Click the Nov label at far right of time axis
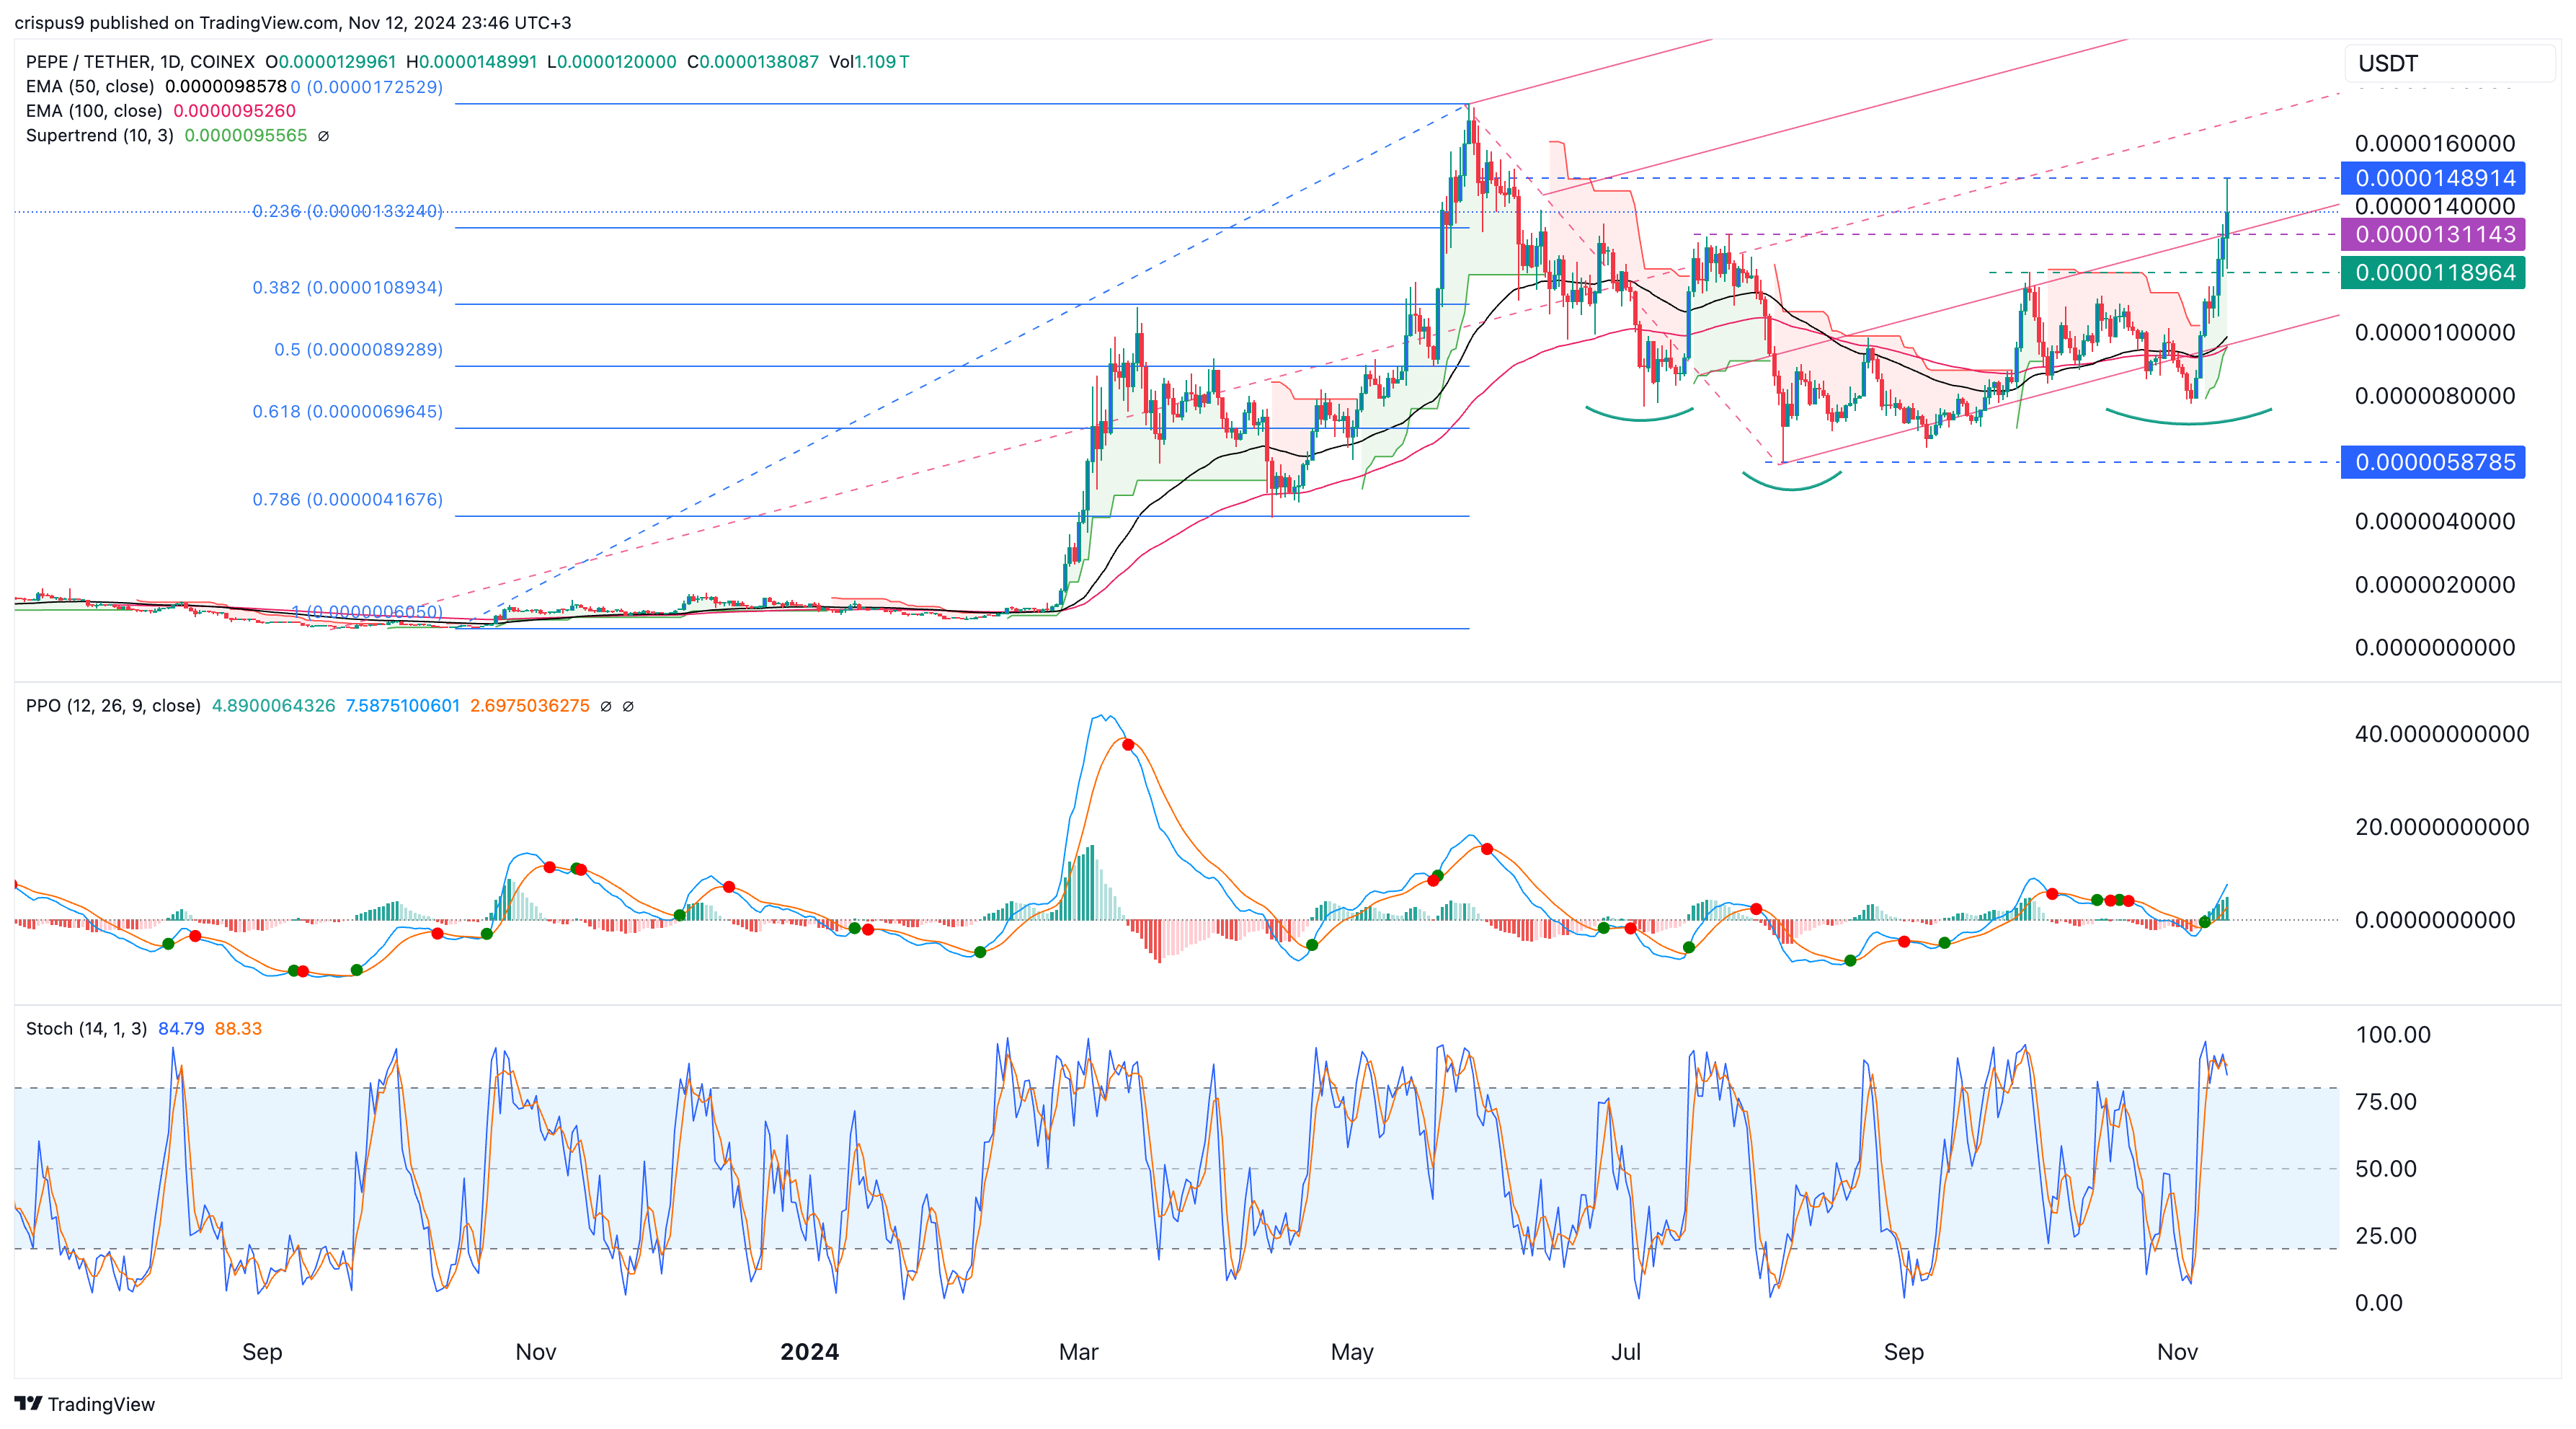The image size is (2576, 1429). 2177,1352
